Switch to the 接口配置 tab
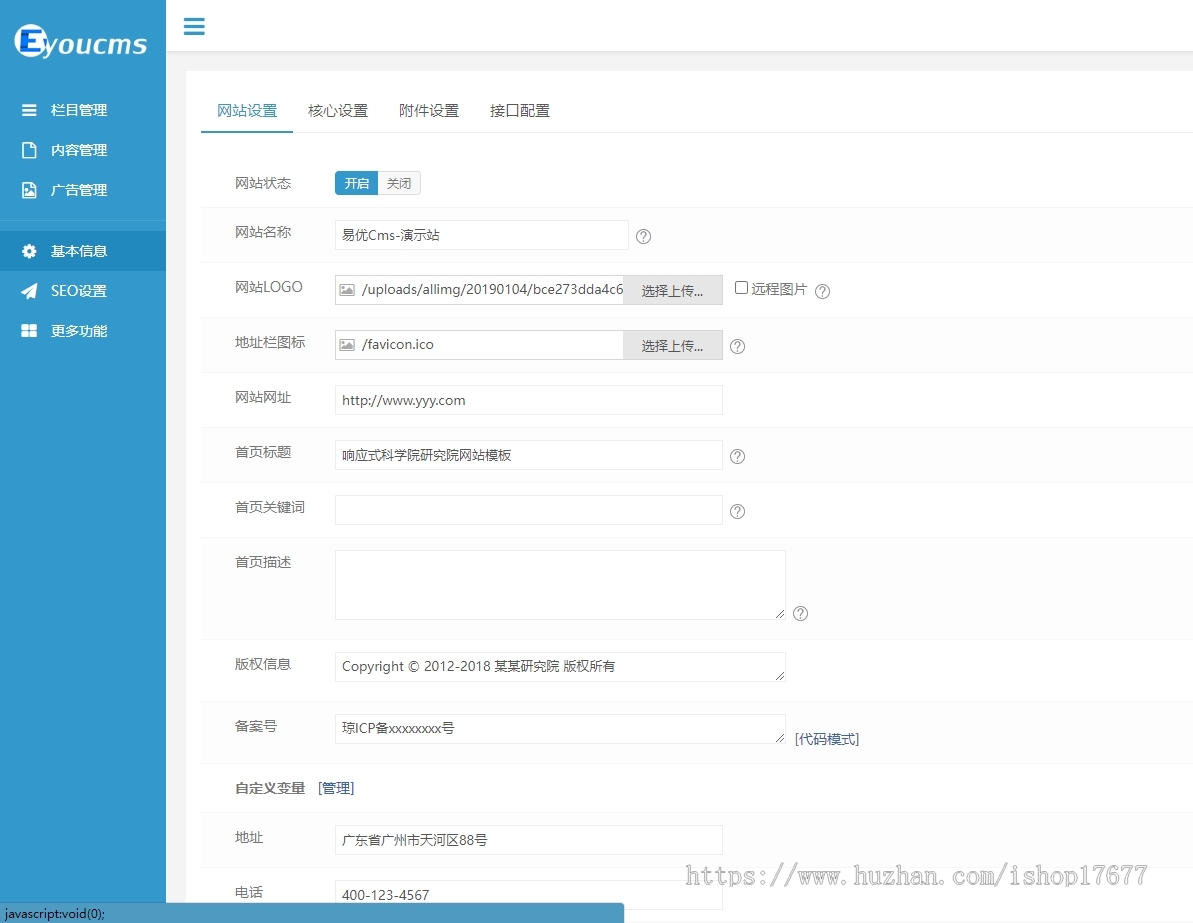The height and width of the screenshot is (923, 1193). [x=520, y=111]
